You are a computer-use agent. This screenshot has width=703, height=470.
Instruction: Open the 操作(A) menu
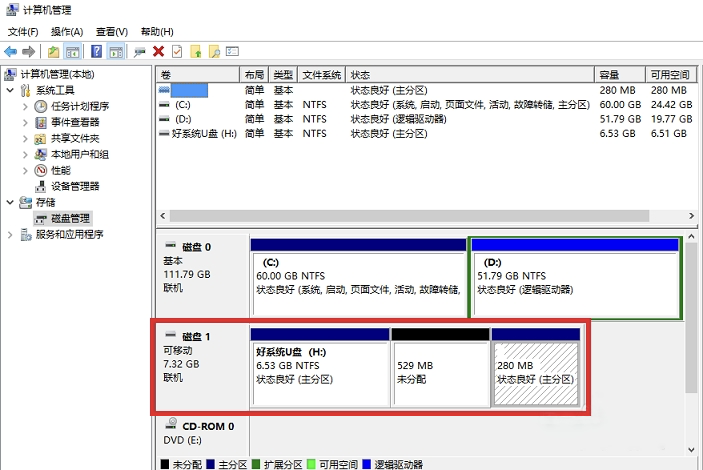pyautogui.click(x=67, y=32)
